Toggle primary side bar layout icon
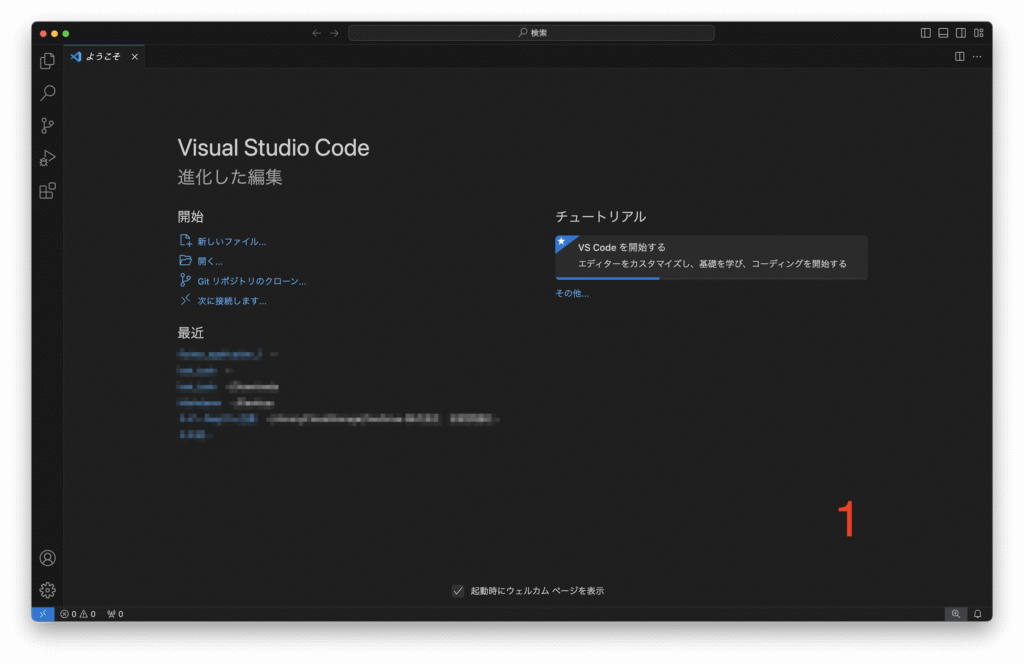Viewport: 1024px width, 663px height. click(925, 33)
